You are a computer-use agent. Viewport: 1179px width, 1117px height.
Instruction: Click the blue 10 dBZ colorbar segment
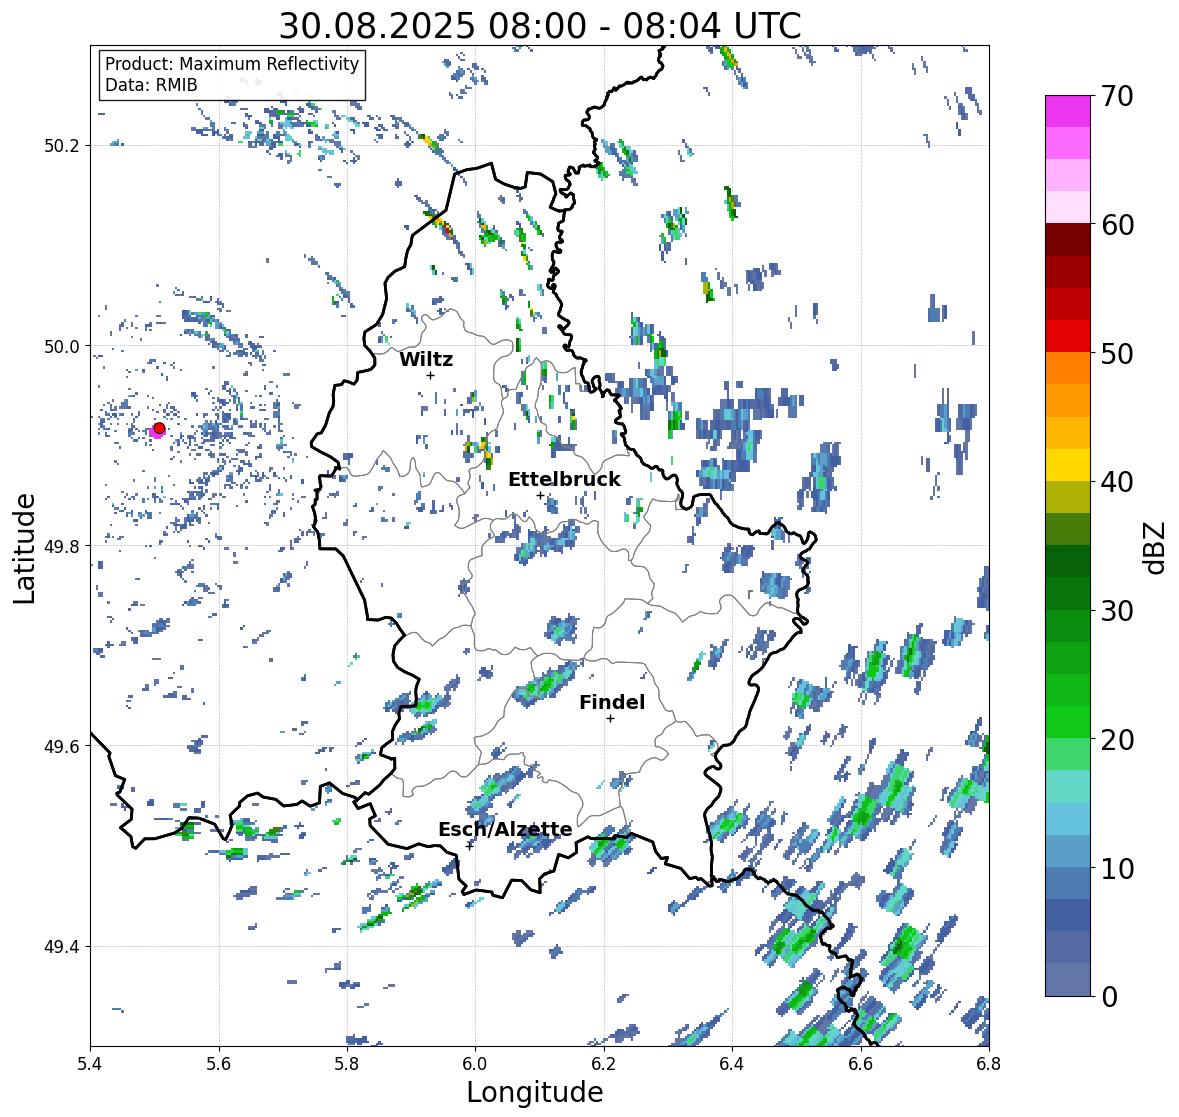(x=1068, y=851)
